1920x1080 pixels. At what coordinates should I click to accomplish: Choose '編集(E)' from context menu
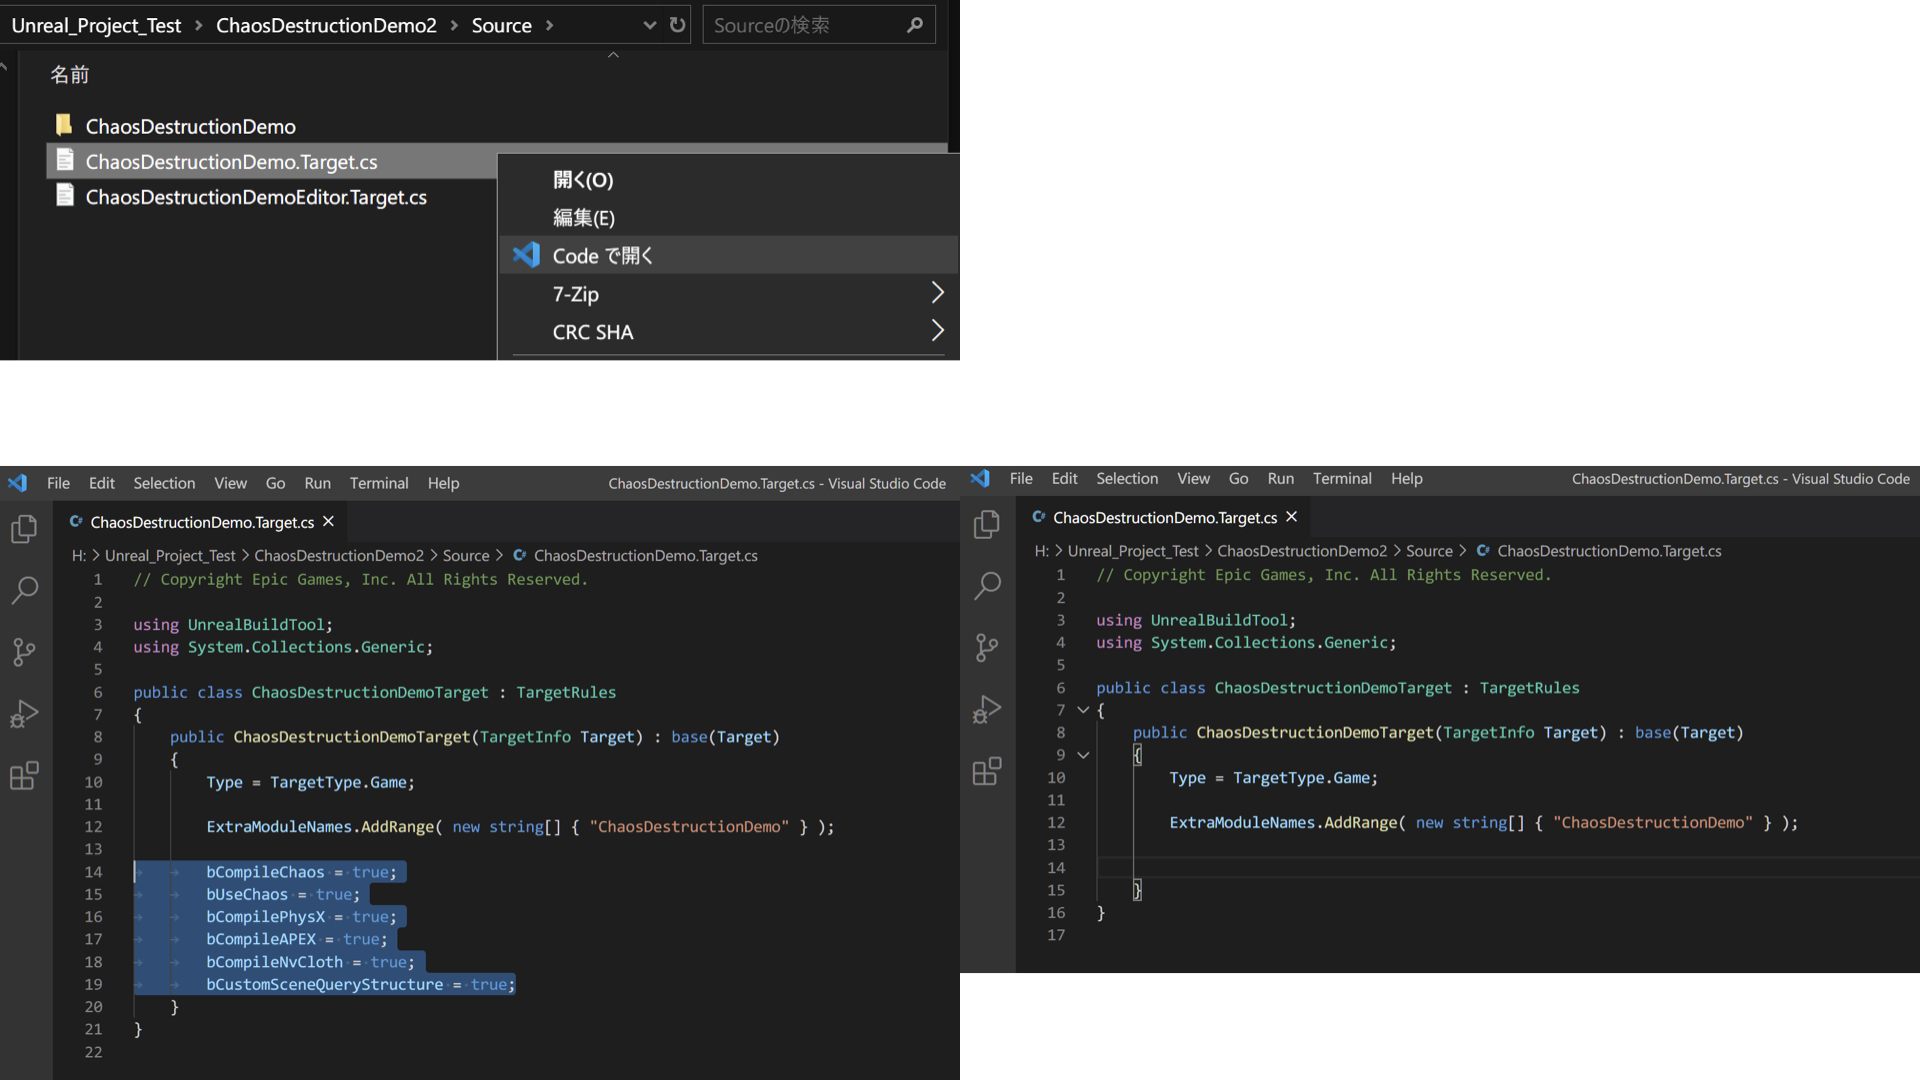point(728,218)
